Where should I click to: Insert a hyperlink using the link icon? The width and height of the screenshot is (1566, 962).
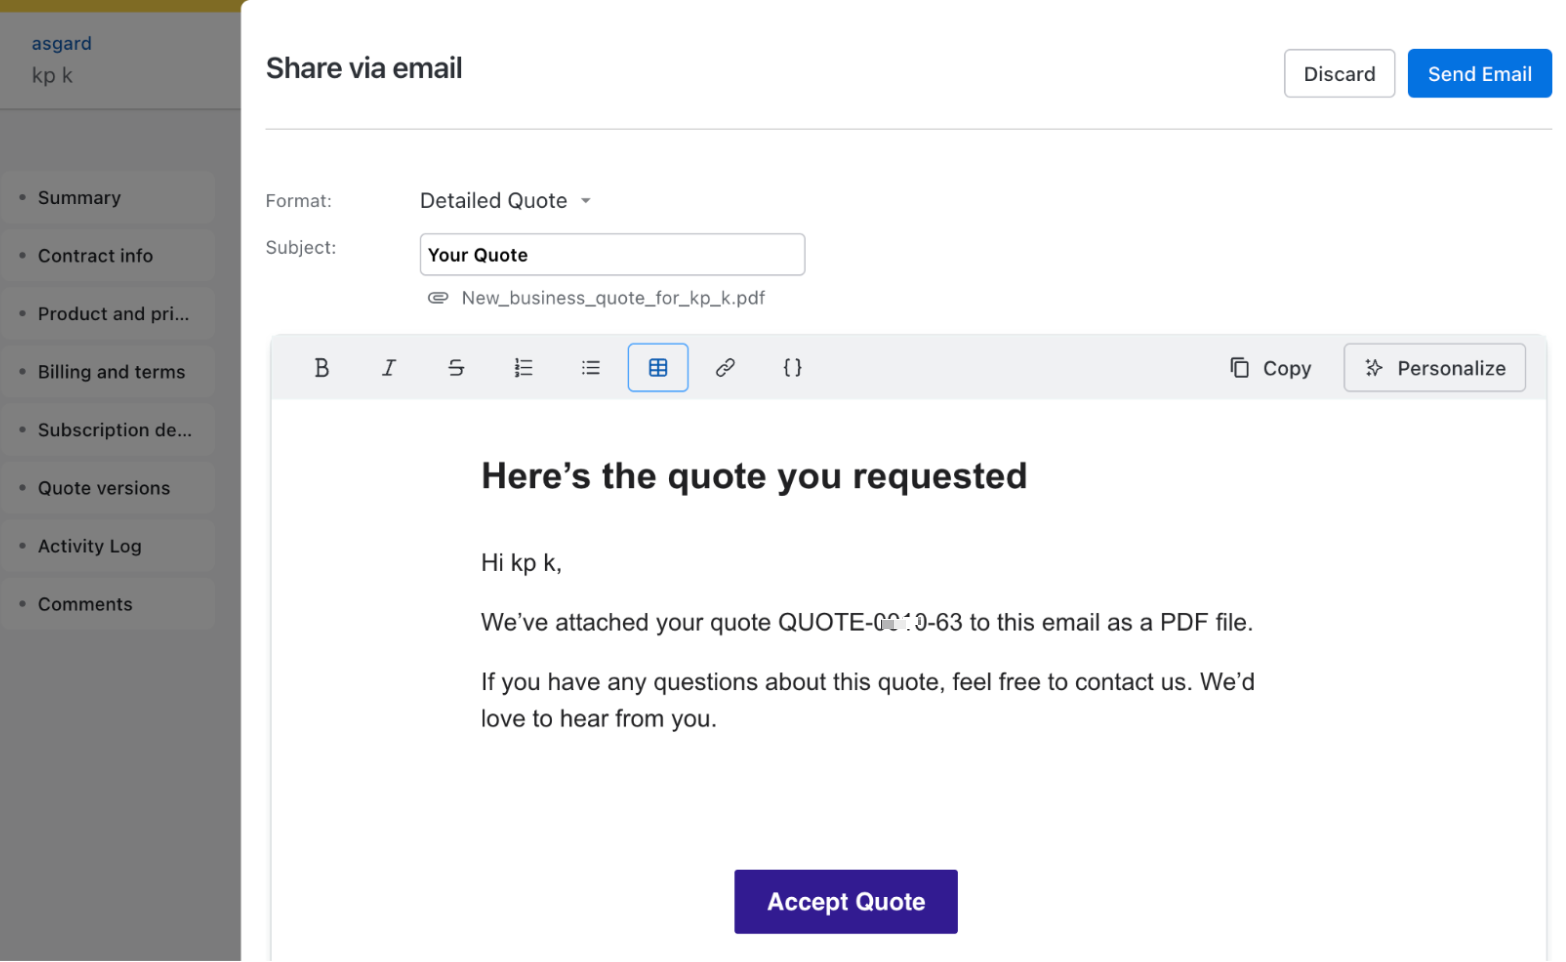[725, 368]
